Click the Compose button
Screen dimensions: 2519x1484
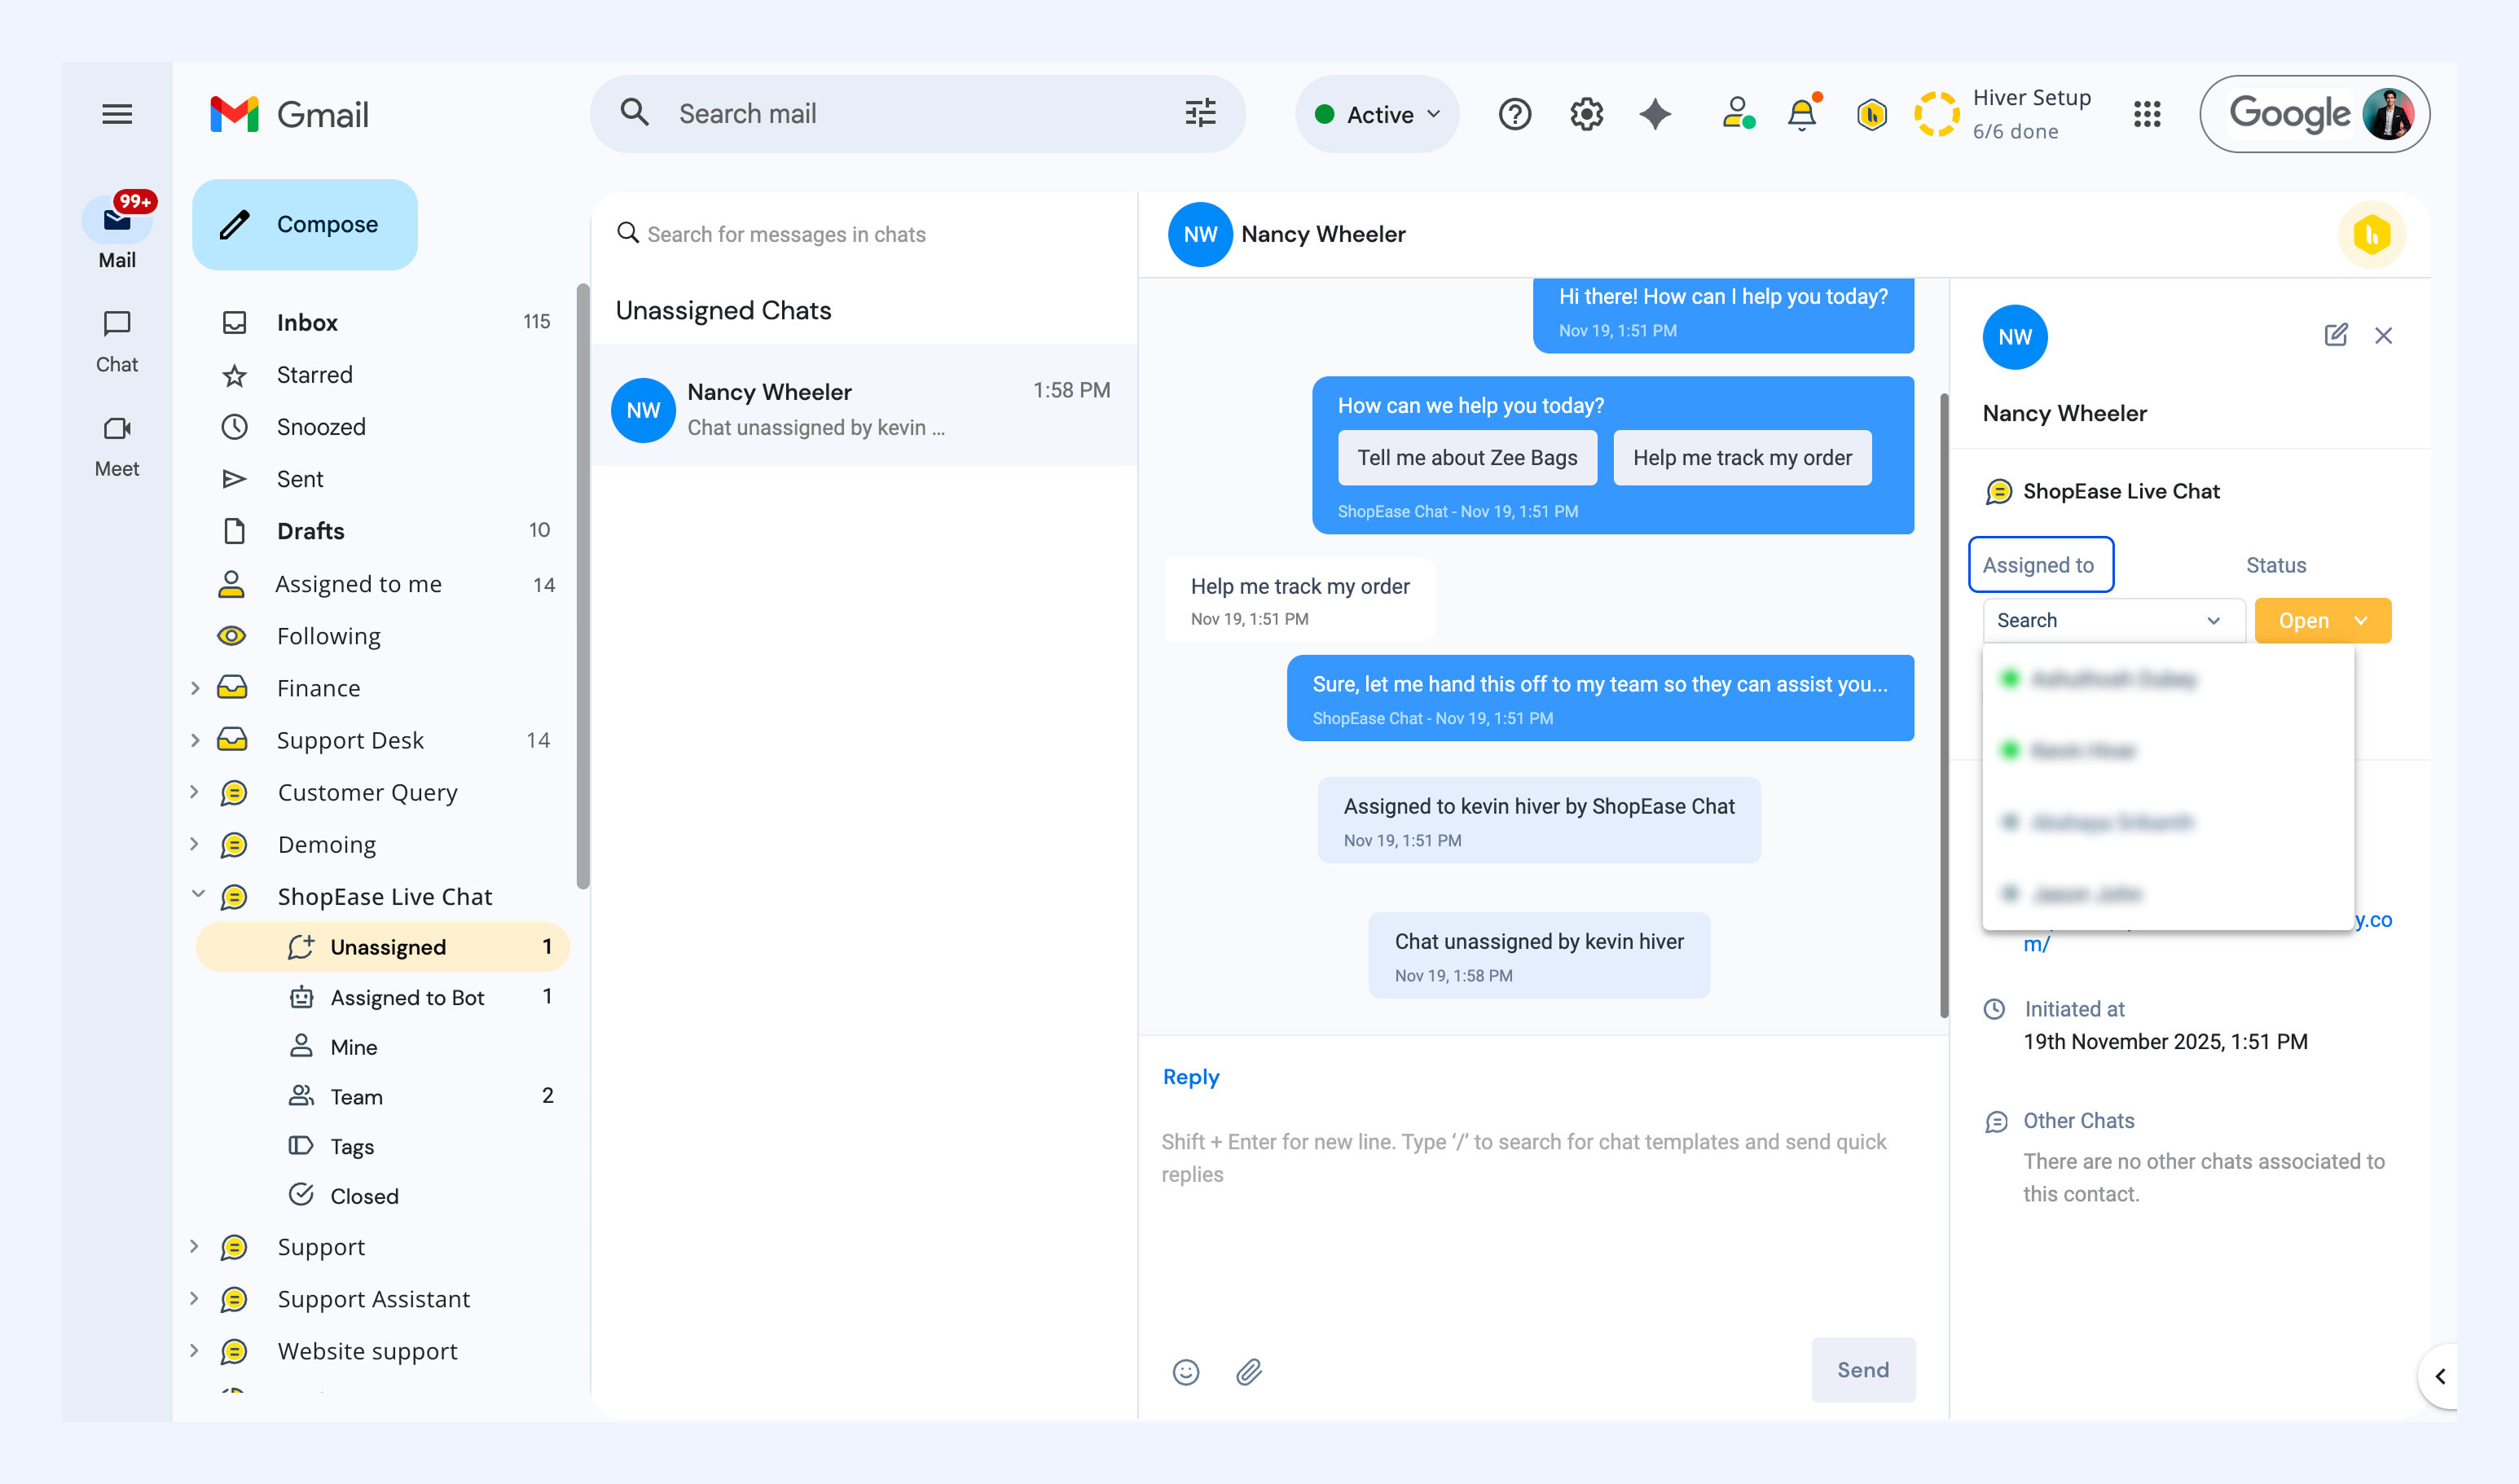(305, 224)
